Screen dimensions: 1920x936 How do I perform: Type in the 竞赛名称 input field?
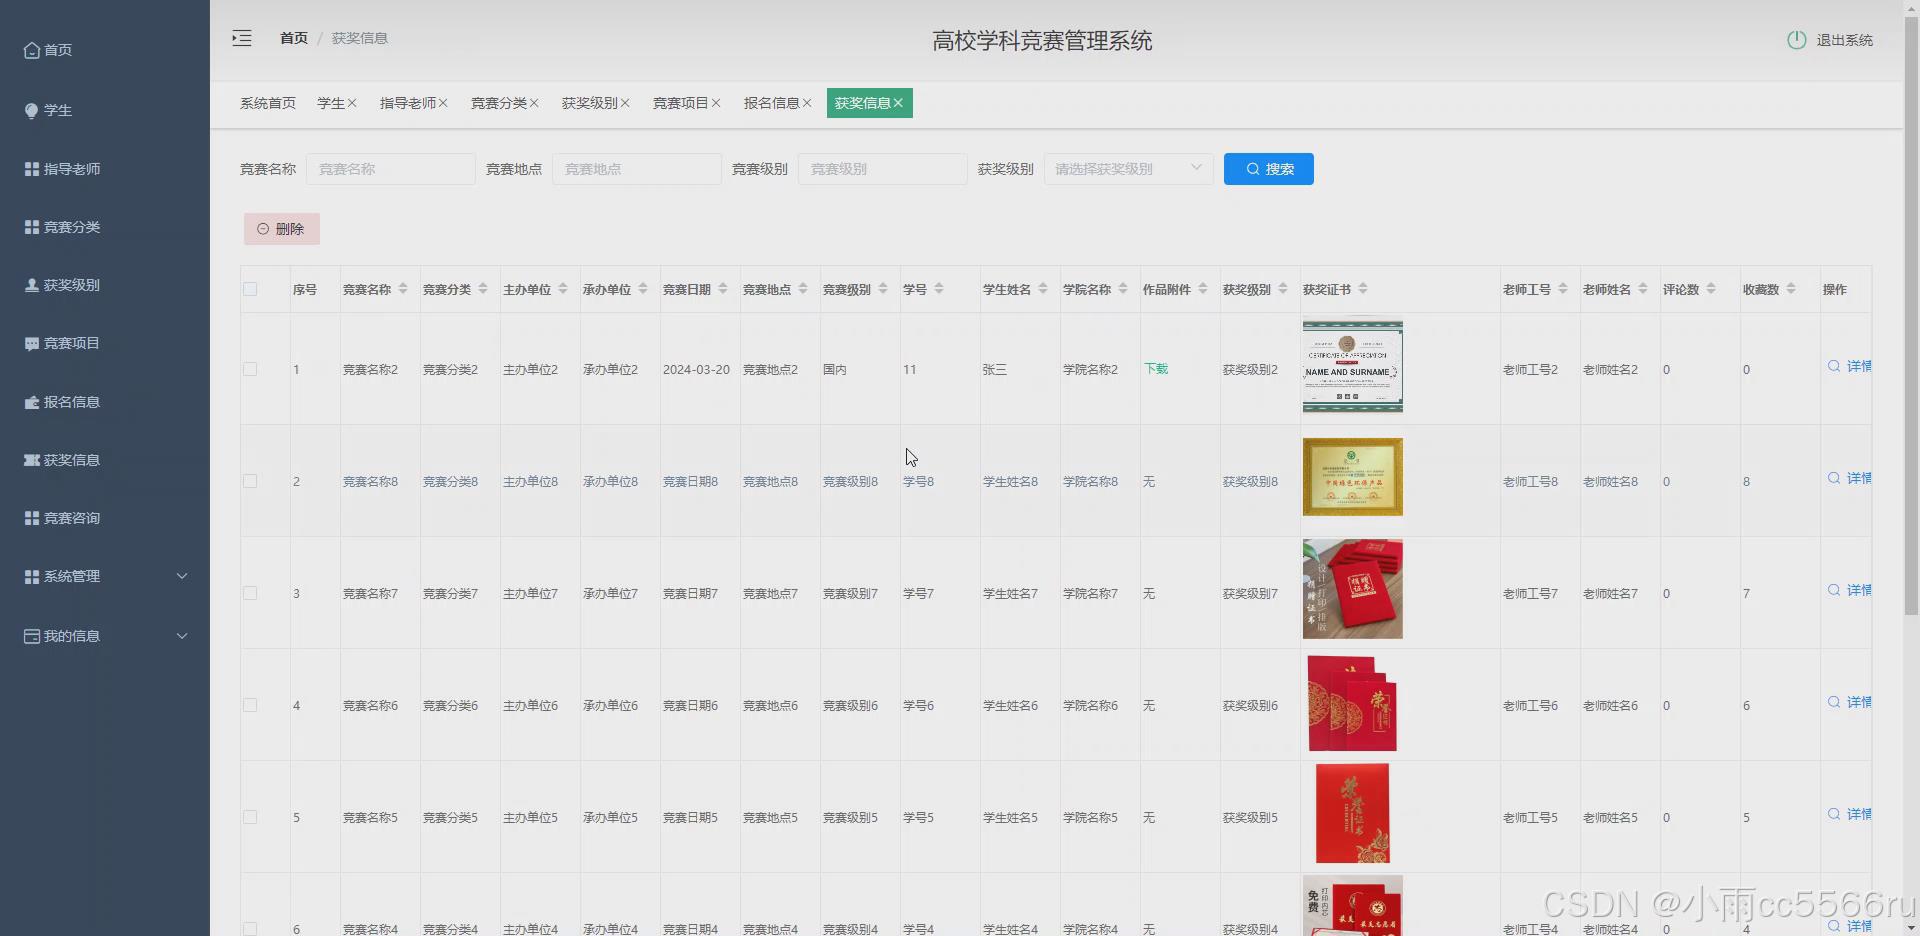click(x=390, y=168)
